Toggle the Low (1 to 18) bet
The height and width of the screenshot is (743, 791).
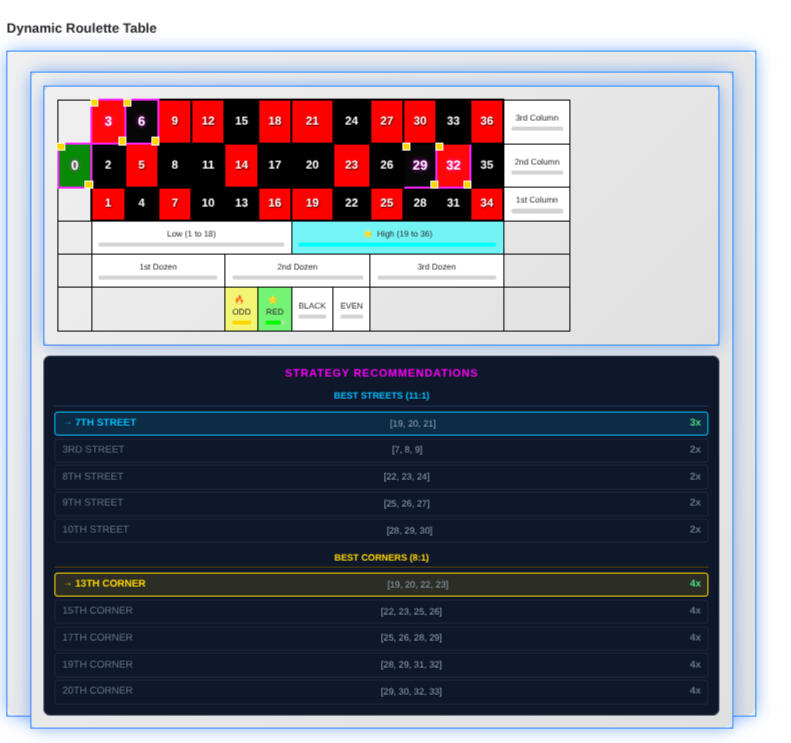(x=191, y=237)
